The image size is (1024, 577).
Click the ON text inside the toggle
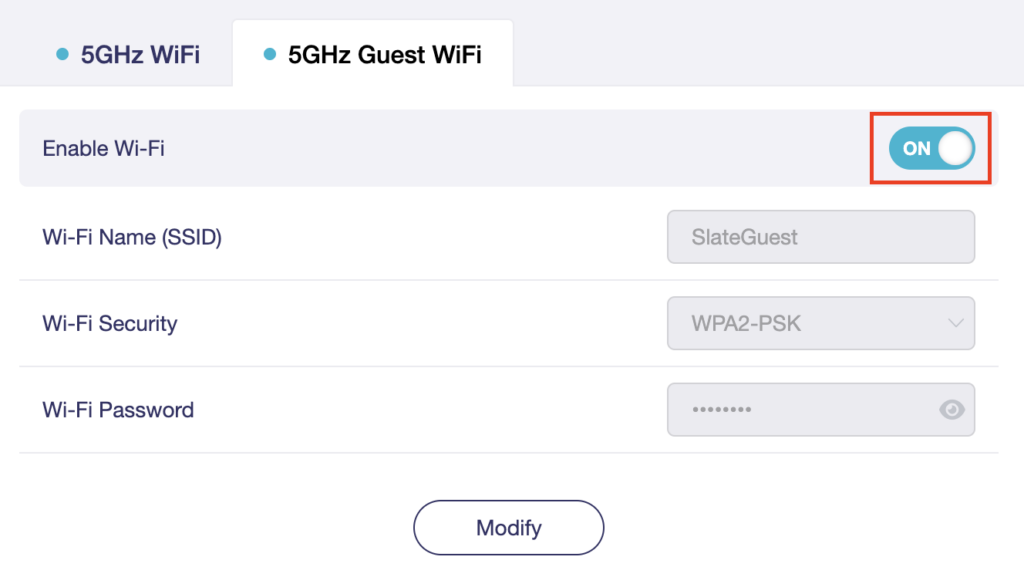(x=916, y=149)
